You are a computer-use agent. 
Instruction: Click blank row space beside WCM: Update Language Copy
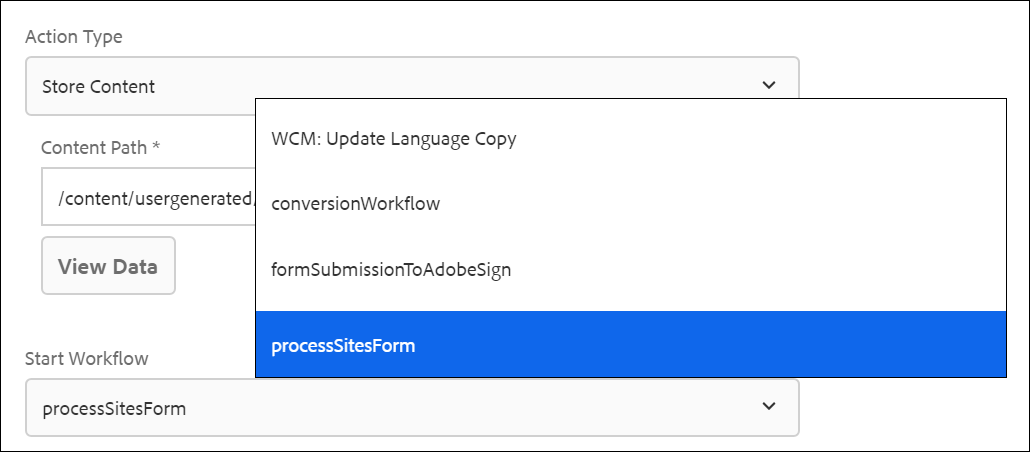[760, 139]
